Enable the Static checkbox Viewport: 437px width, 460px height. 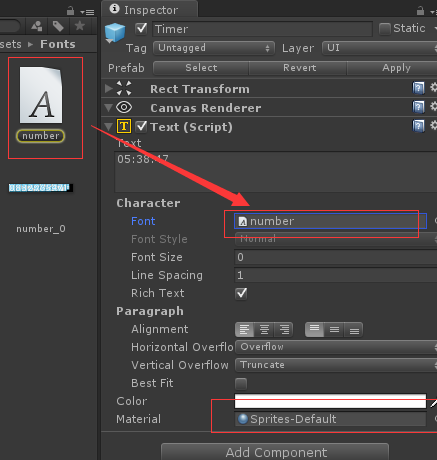[384, 29]
